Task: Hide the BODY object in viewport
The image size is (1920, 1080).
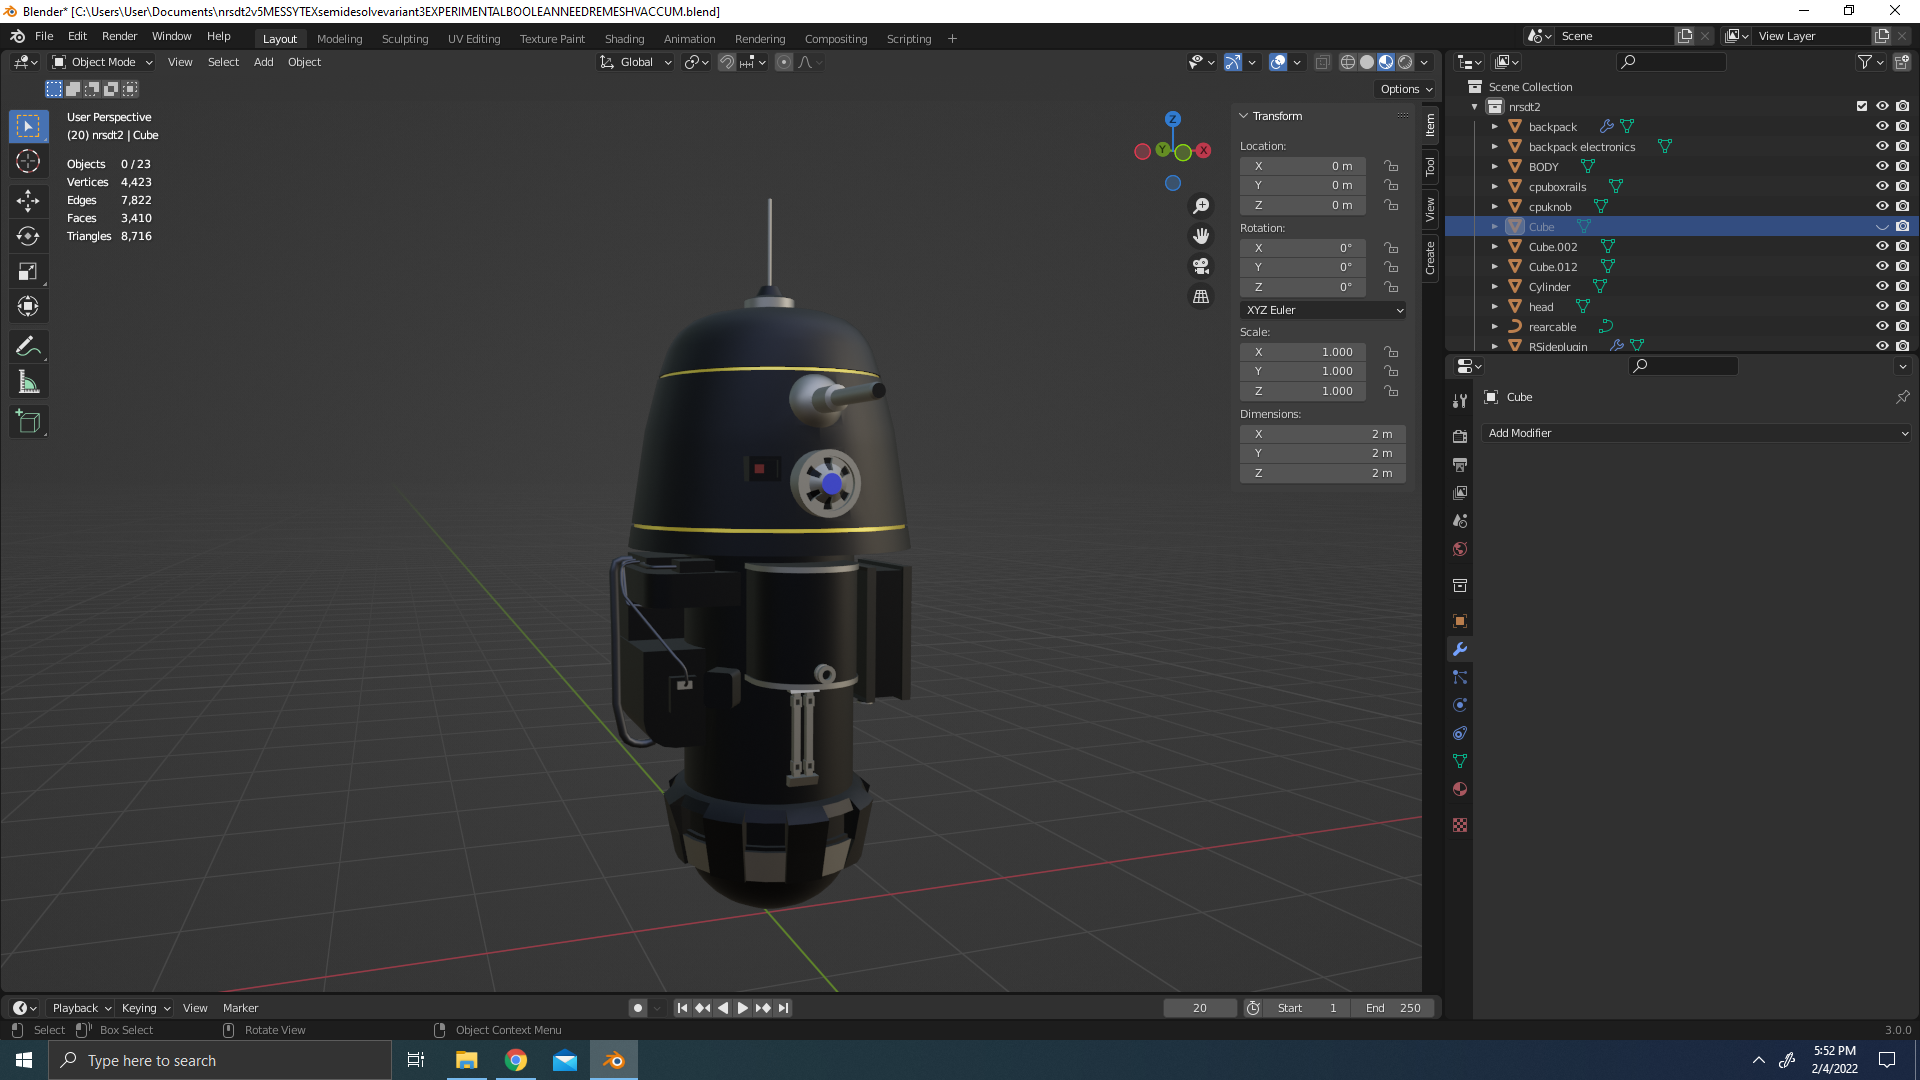Action: (x=1882, y=166)
